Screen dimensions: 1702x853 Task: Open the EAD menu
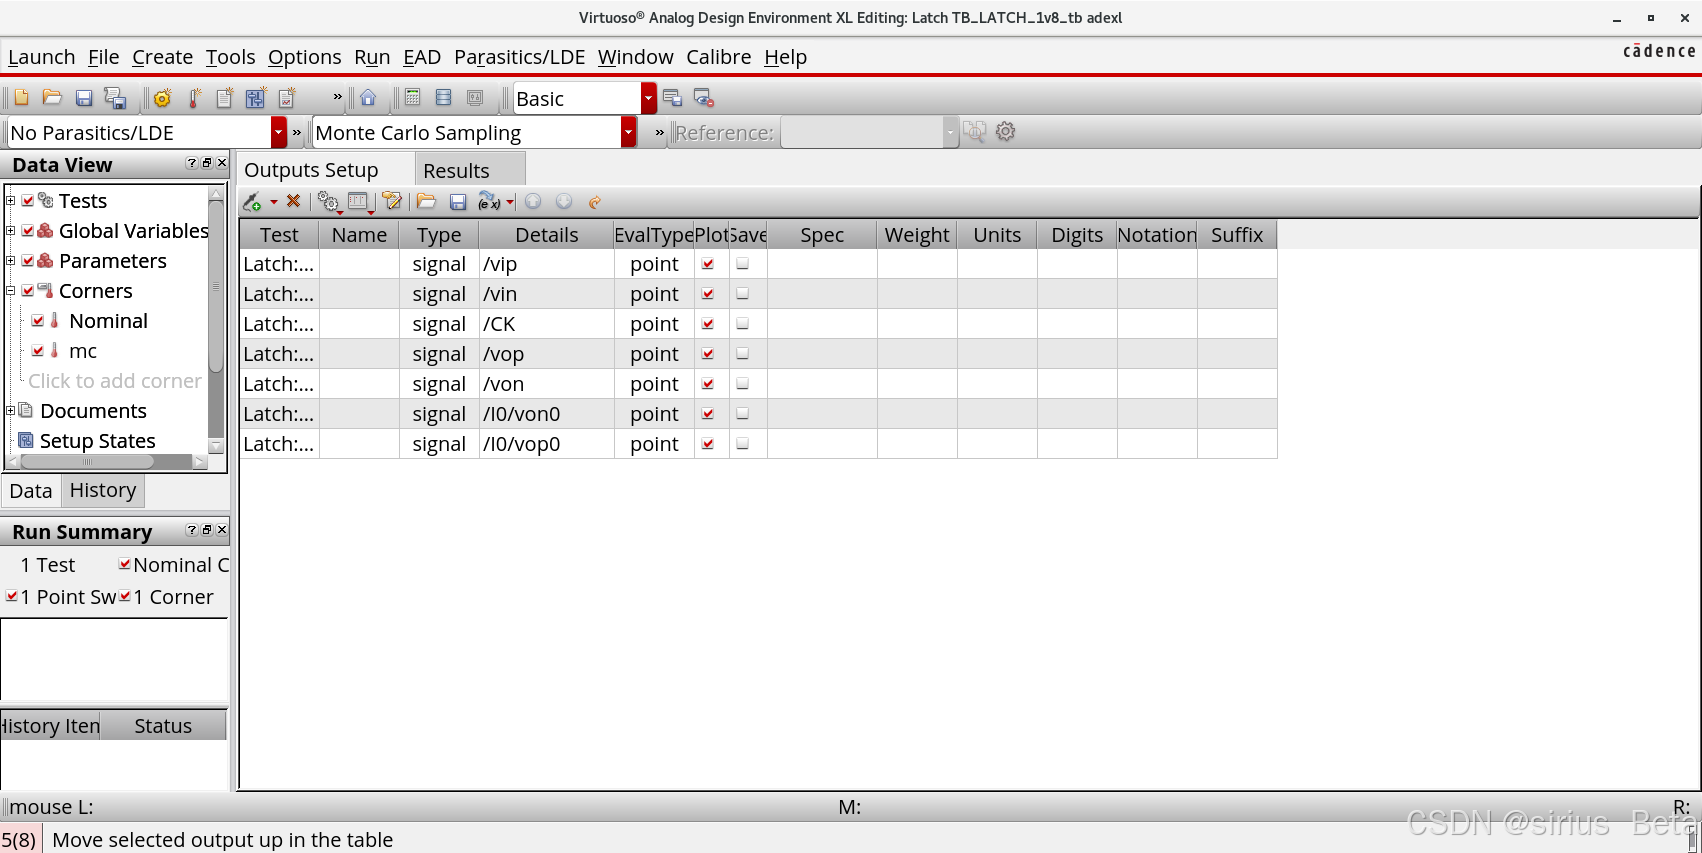[x=422, y=57]
